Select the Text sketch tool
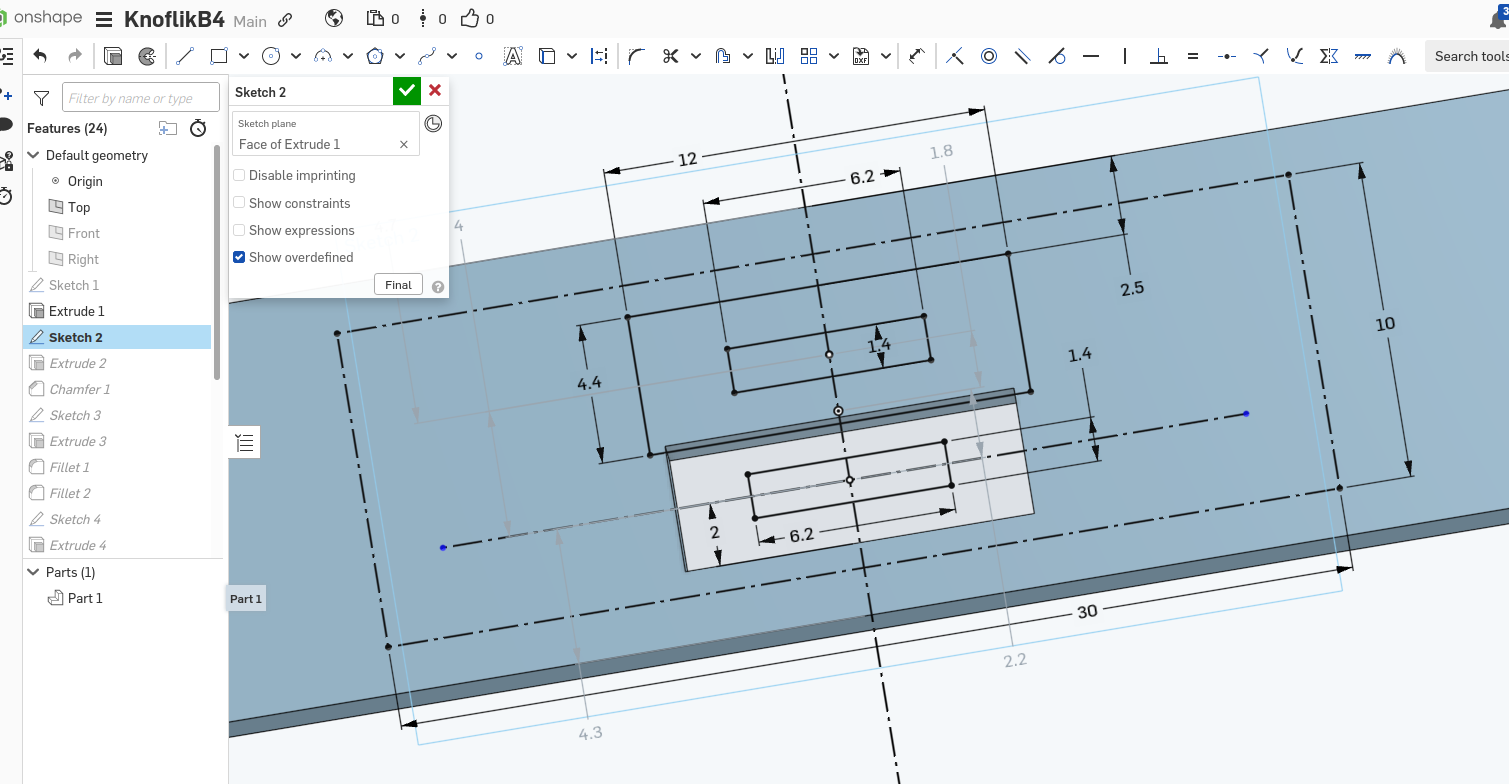This screenshot has width=1509, height=784. [512, 56]
